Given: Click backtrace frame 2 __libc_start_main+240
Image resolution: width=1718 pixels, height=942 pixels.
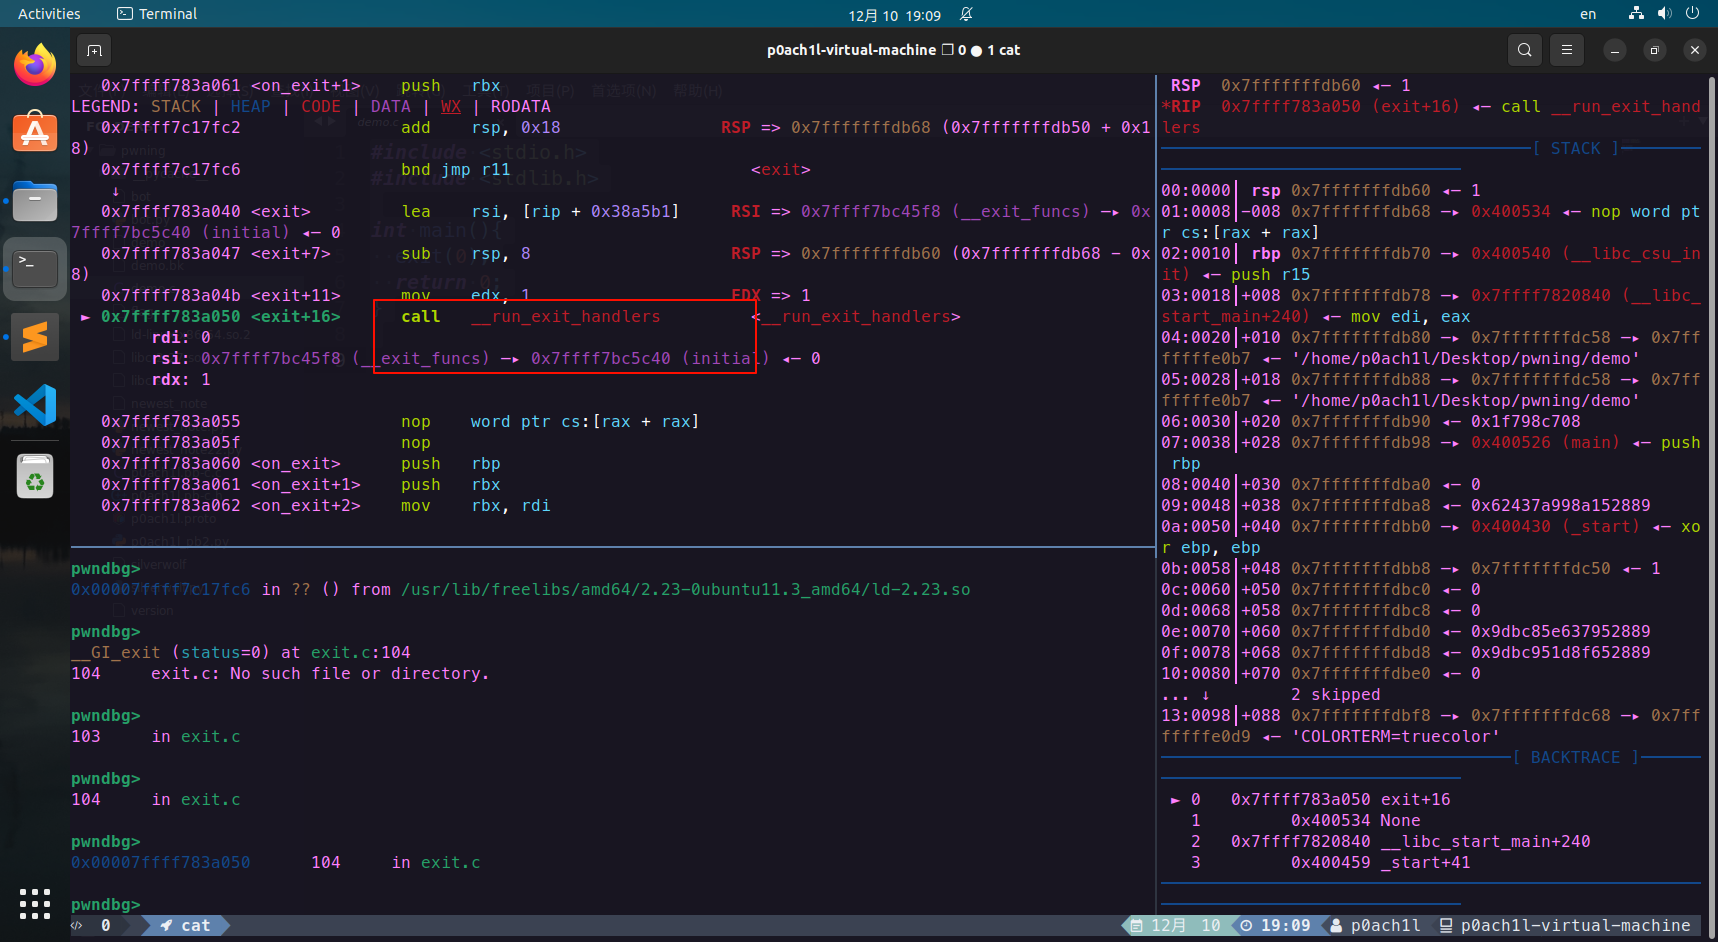Looking at the screenshot, I should [x=1390, y=842].
